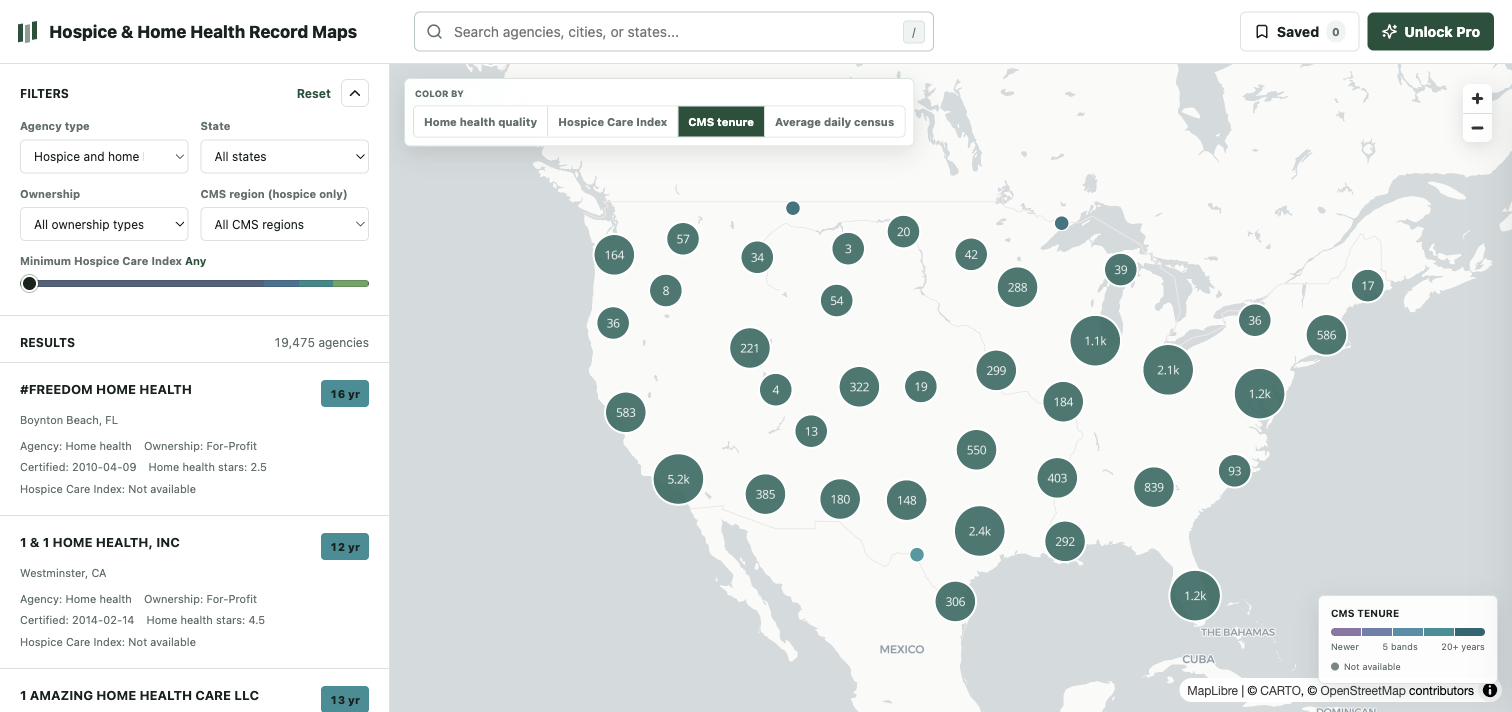Viewport: 1512px width, 712px height.
Task: Open the Ownership dropdown
Action: tap(104, 224)
